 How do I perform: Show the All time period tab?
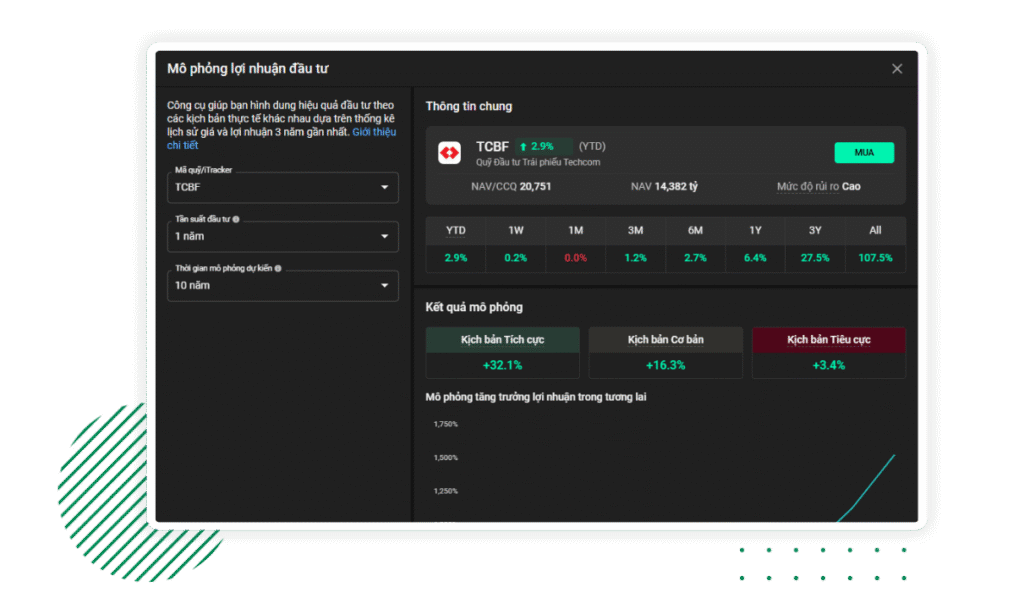tap(875, 230)
